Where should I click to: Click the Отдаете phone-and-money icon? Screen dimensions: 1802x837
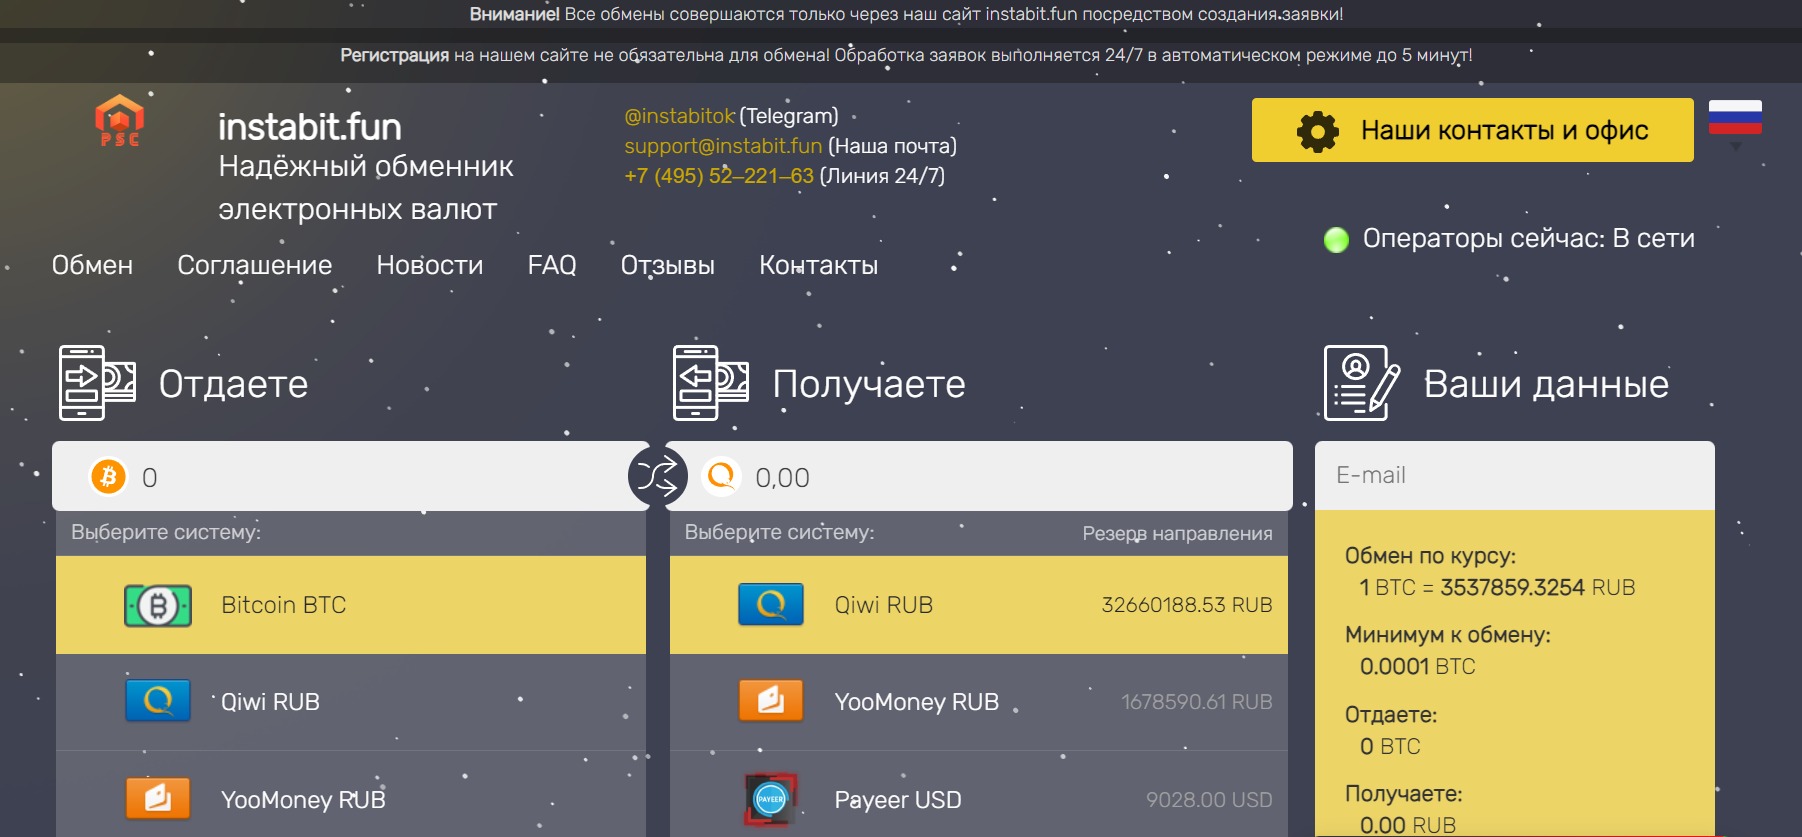click(97, 383)
